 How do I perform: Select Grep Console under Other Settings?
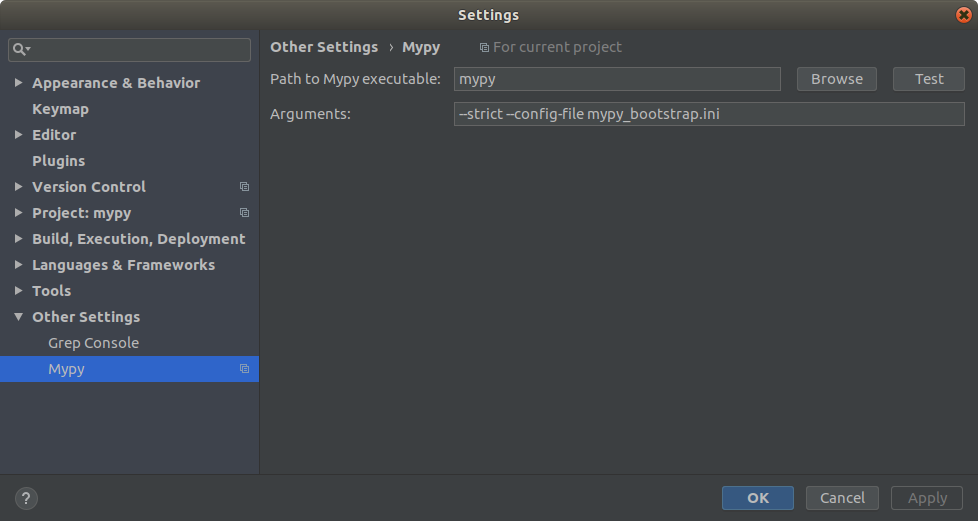[x=93, y=343]
